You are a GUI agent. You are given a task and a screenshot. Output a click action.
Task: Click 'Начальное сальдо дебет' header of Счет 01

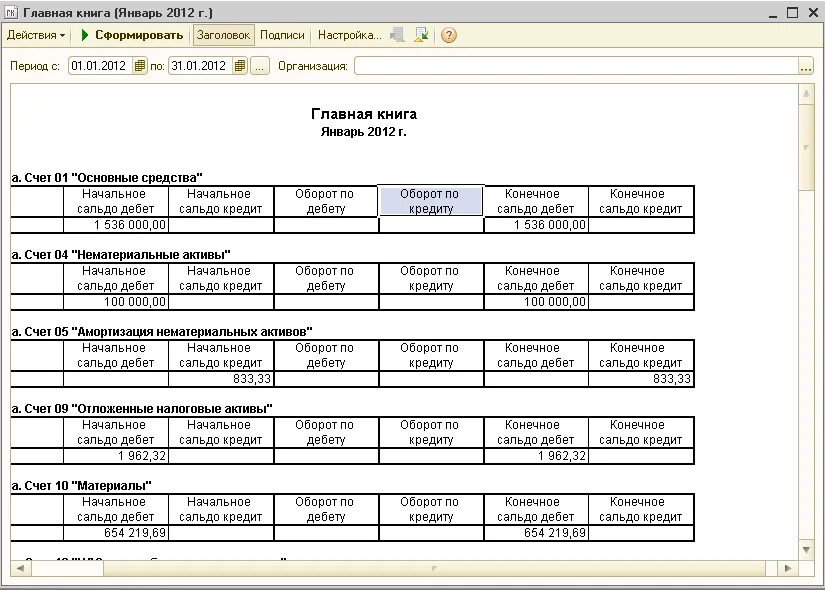click(x=116, y=201)
